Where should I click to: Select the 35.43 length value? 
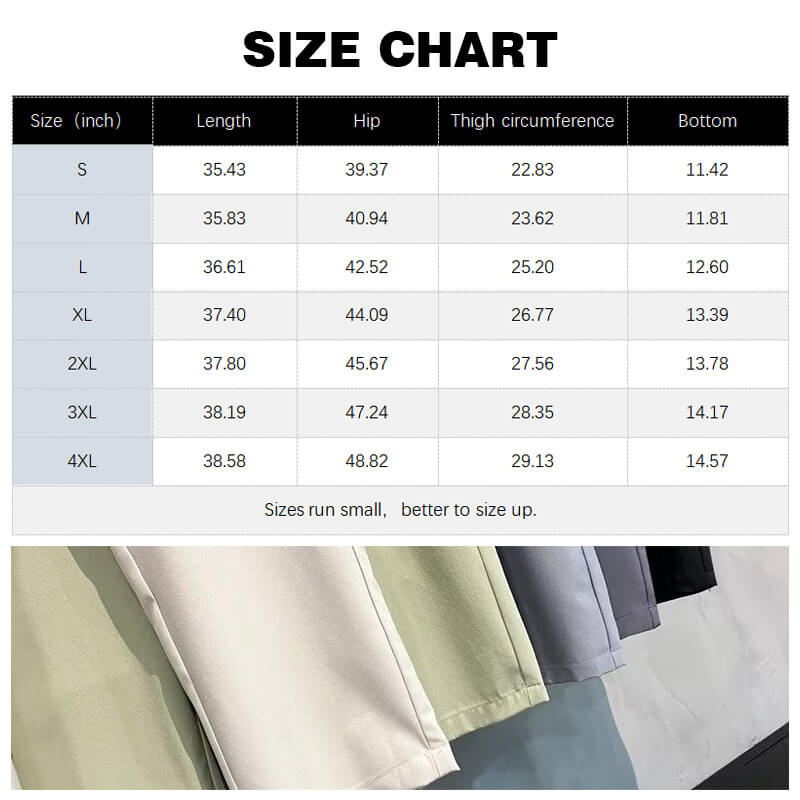pos(224,170)
